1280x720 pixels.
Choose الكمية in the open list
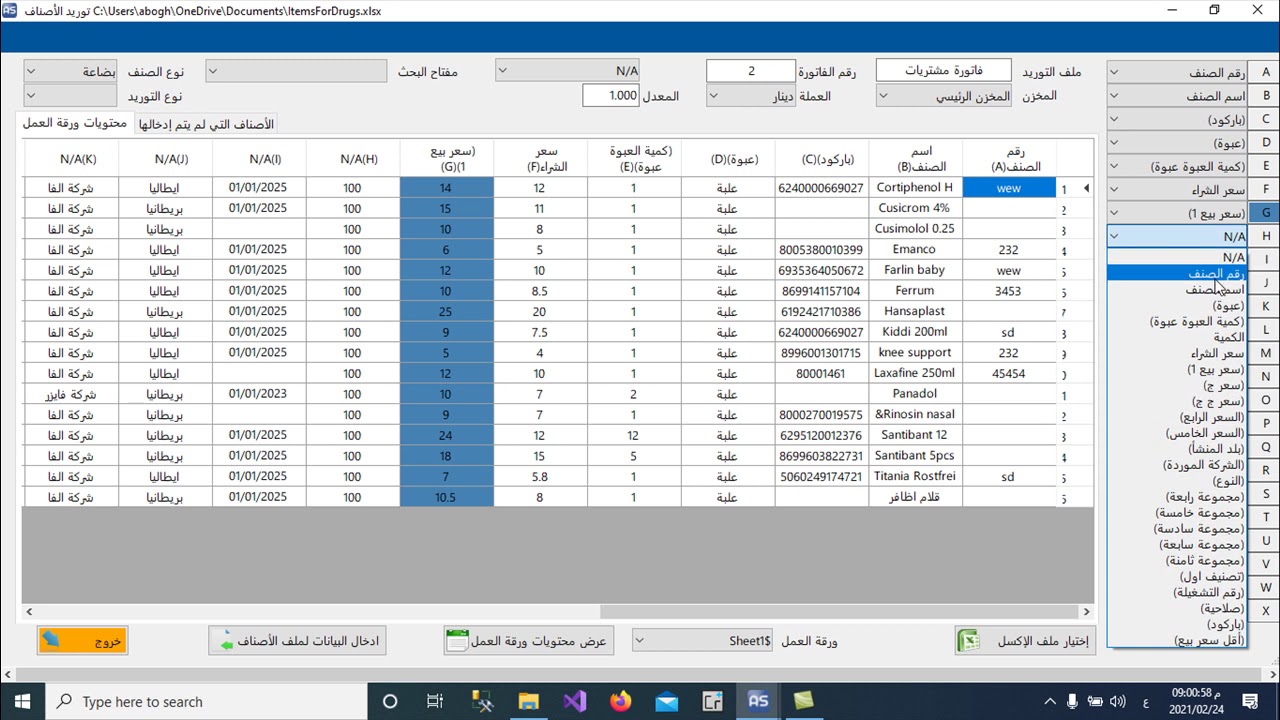pos(1177,337)
